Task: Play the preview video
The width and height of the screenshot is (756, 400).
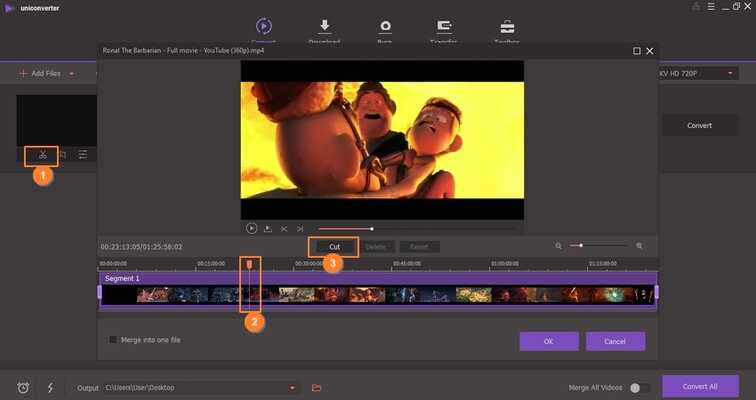Action: [x=251, y=228]
